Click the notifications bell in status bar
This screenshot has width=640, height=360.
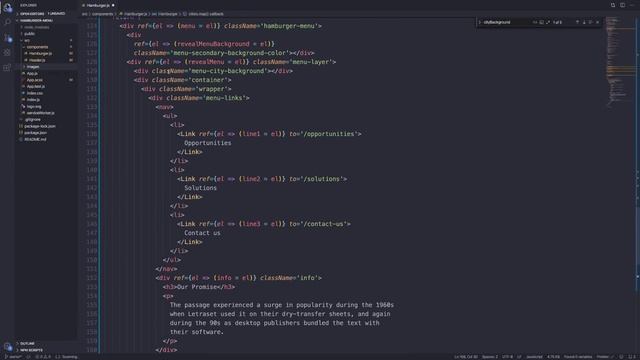coord(632,357)
